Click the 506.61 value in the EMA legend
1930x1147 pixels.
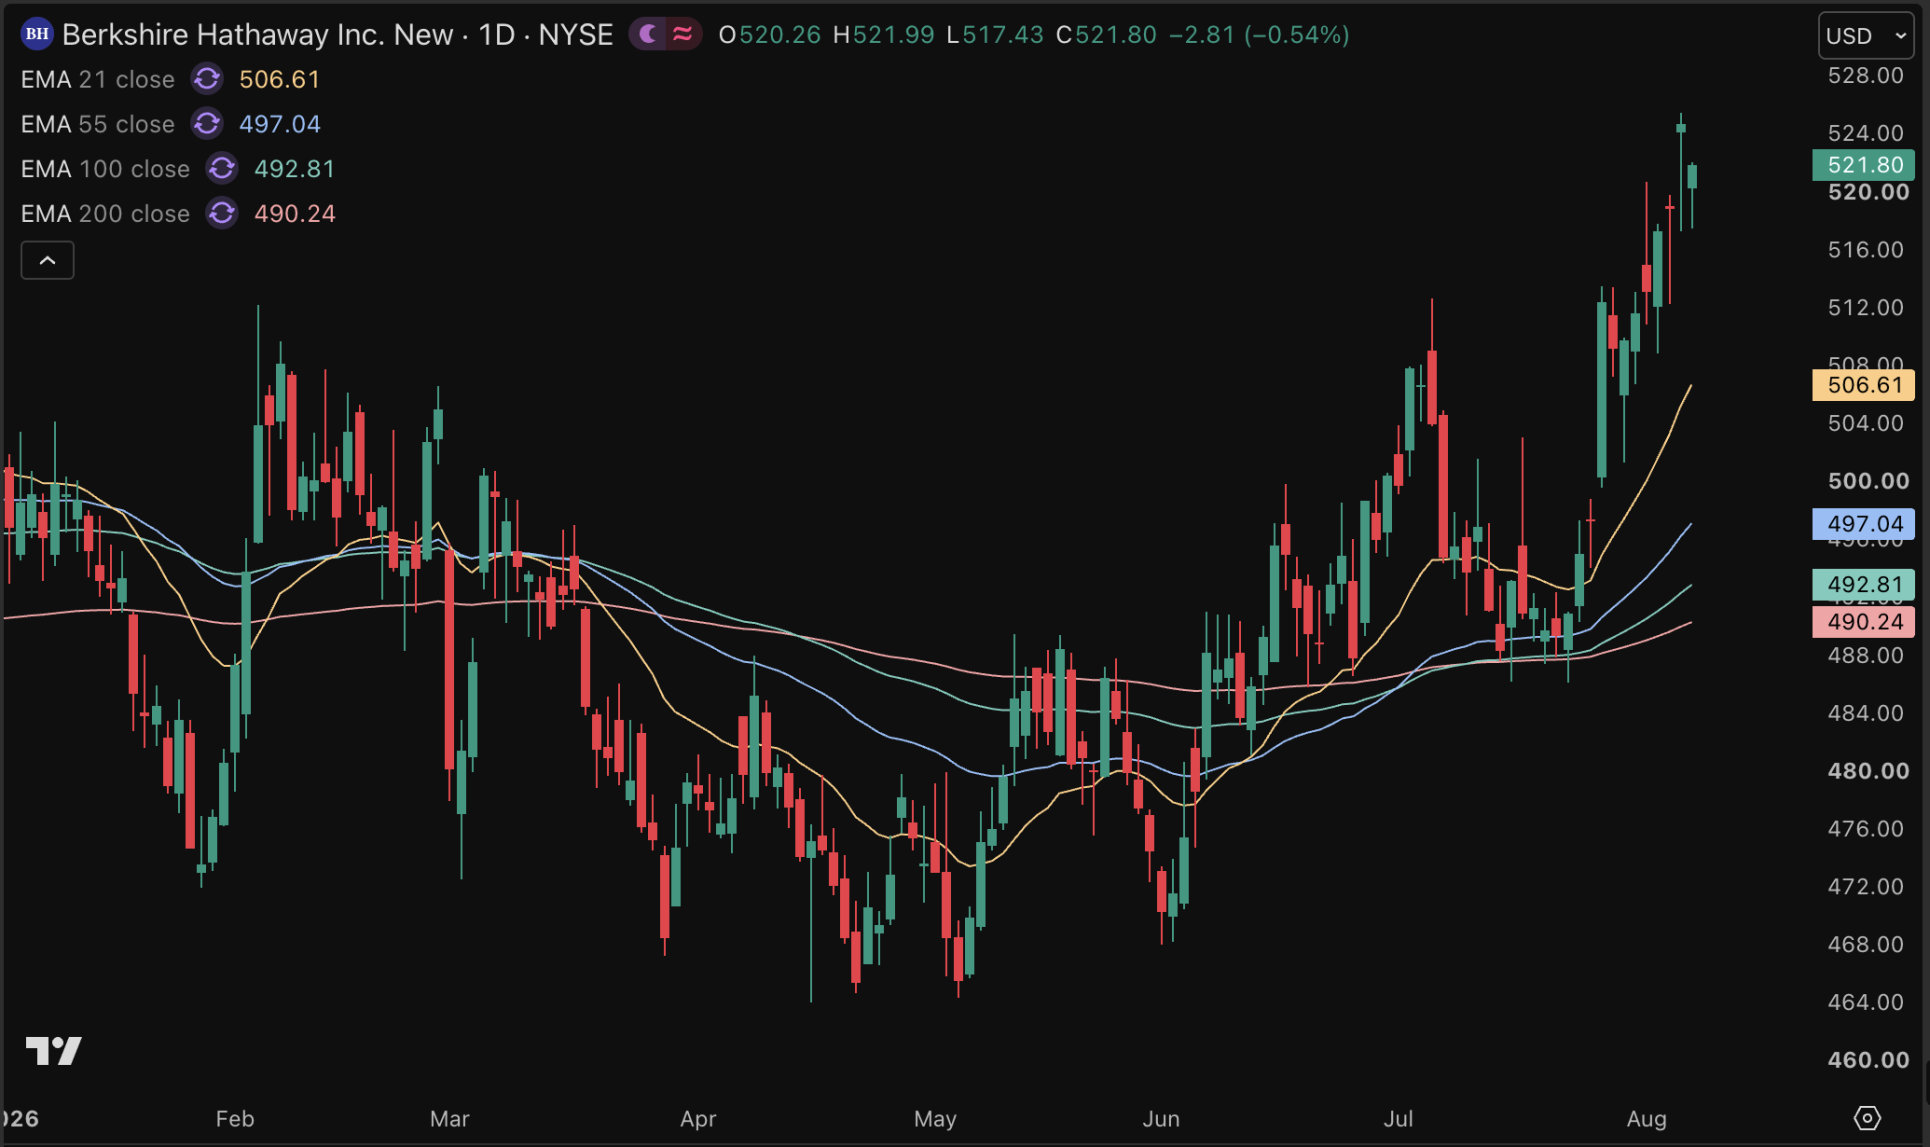(x=280, y=79)
